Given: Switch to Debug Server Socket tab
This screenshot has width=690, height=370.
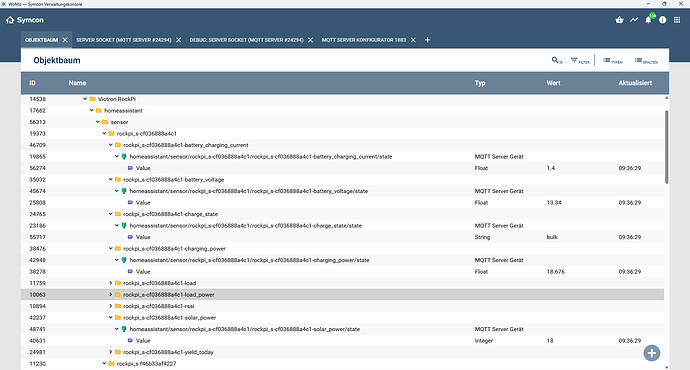Looking at the screenshot, I should 246,40.
